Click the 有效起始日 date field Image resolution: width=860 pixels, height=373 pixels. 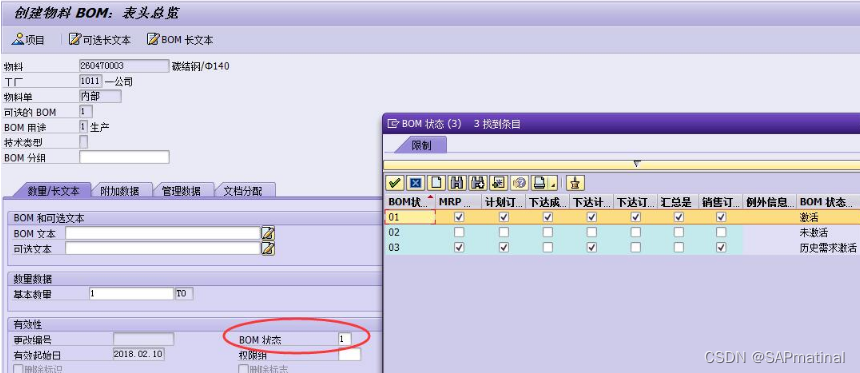point(138,354)
